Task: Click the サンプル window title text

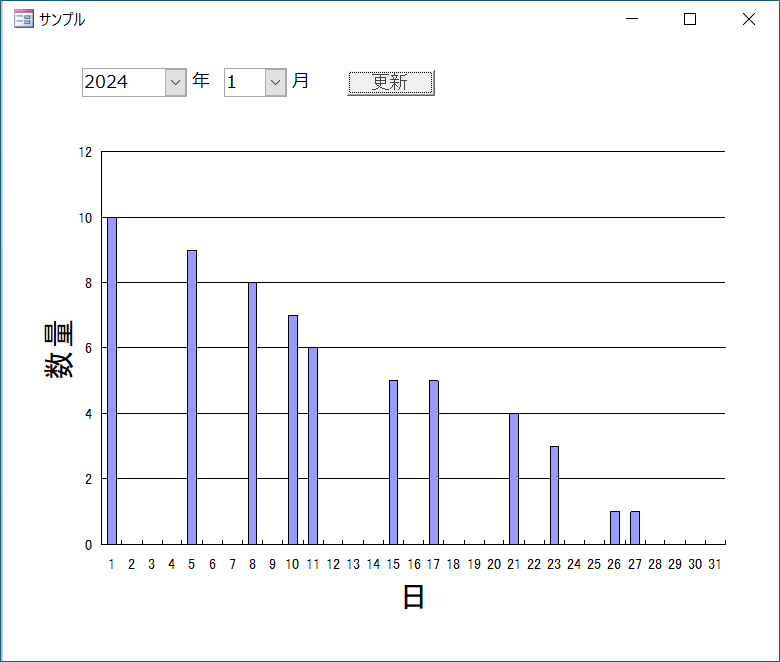Action: [62, 19]
